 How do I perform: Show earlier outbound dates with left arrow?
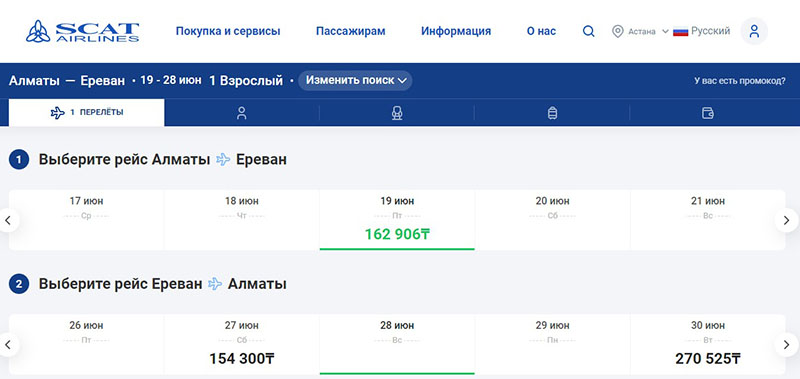(8, 220)
